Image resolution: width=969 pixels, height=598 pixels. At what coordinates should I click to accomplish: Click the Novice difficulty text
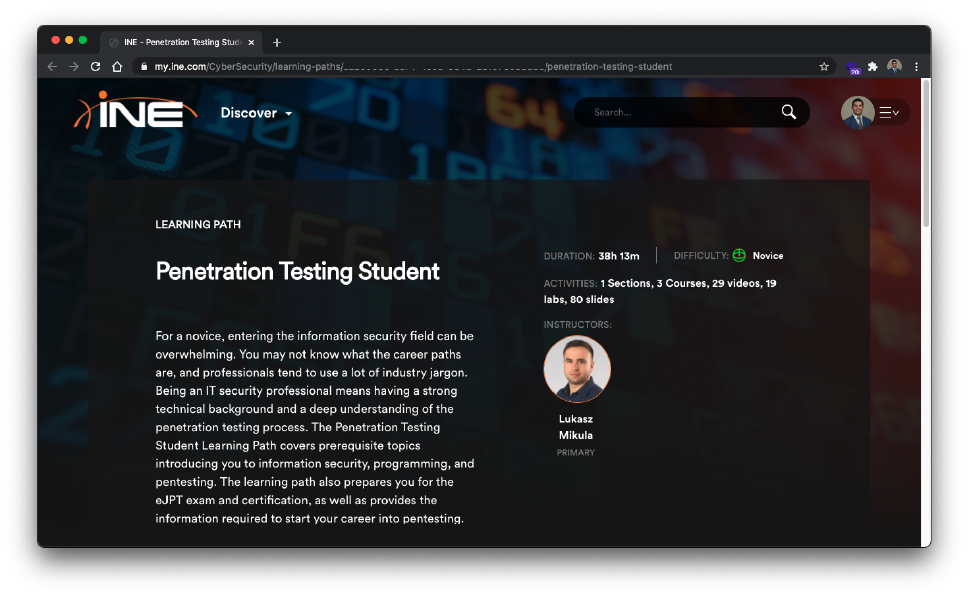click(768, 256)
